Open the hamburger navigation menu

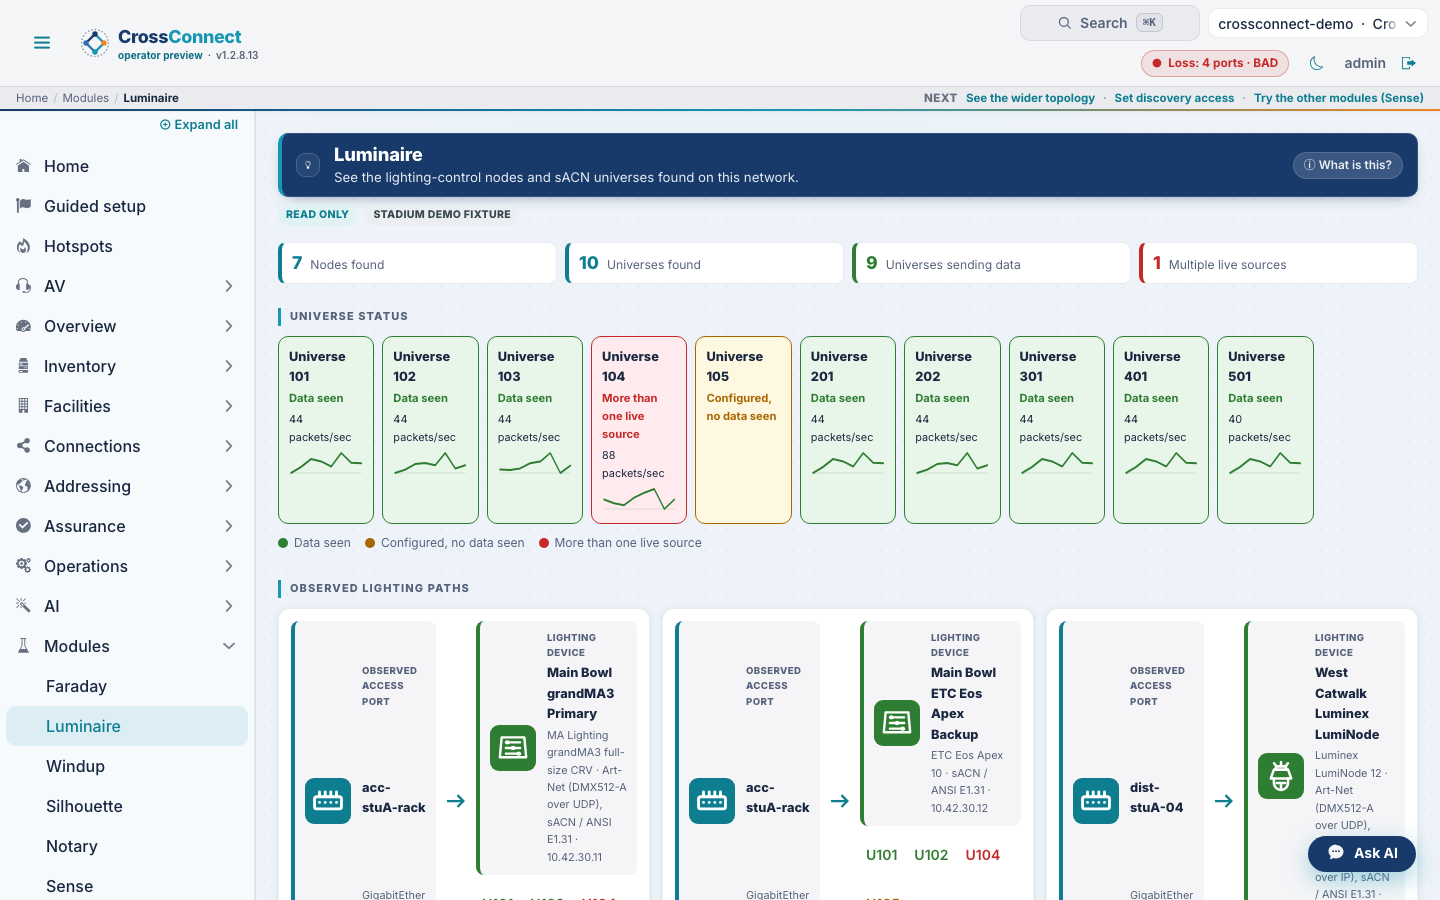tap(42, 43)
